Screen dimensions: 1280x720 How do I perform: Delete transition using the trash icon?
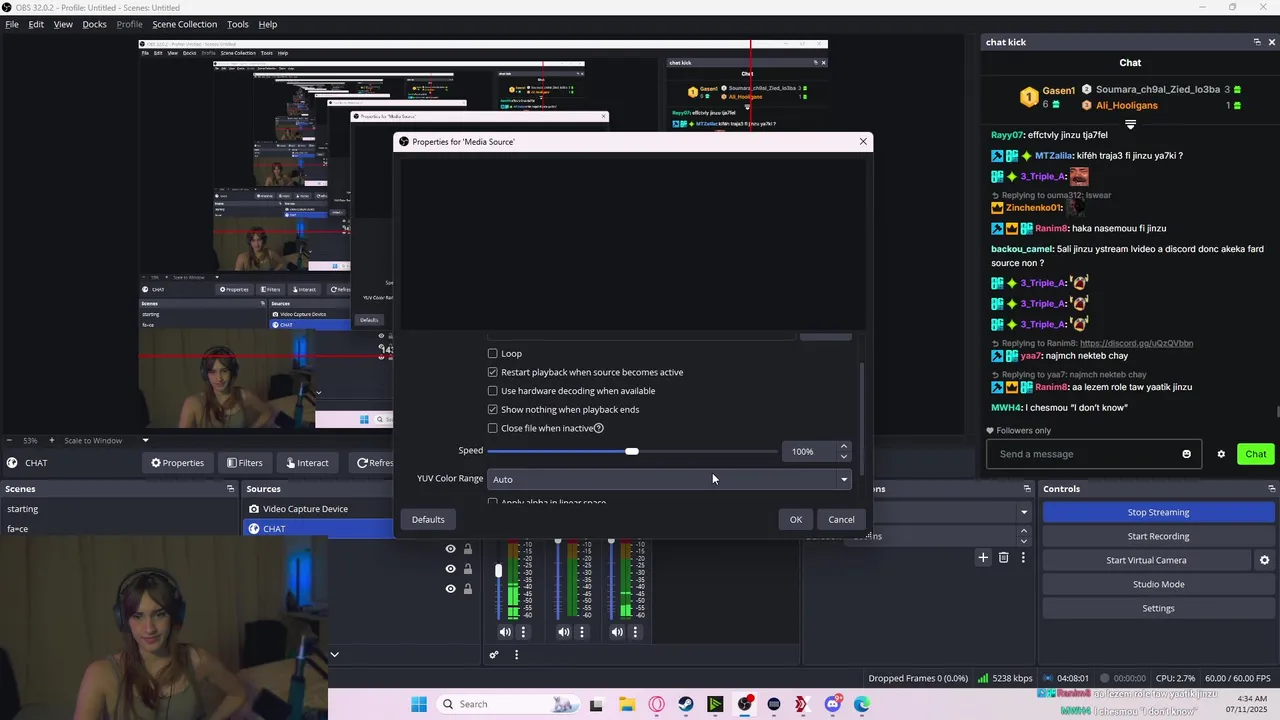click(1003, 557)
